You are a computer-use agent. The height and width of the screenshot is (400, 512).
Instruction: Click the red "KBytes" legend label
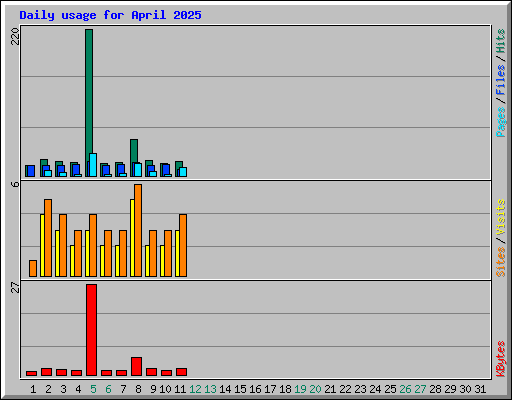tap(500, 359)
